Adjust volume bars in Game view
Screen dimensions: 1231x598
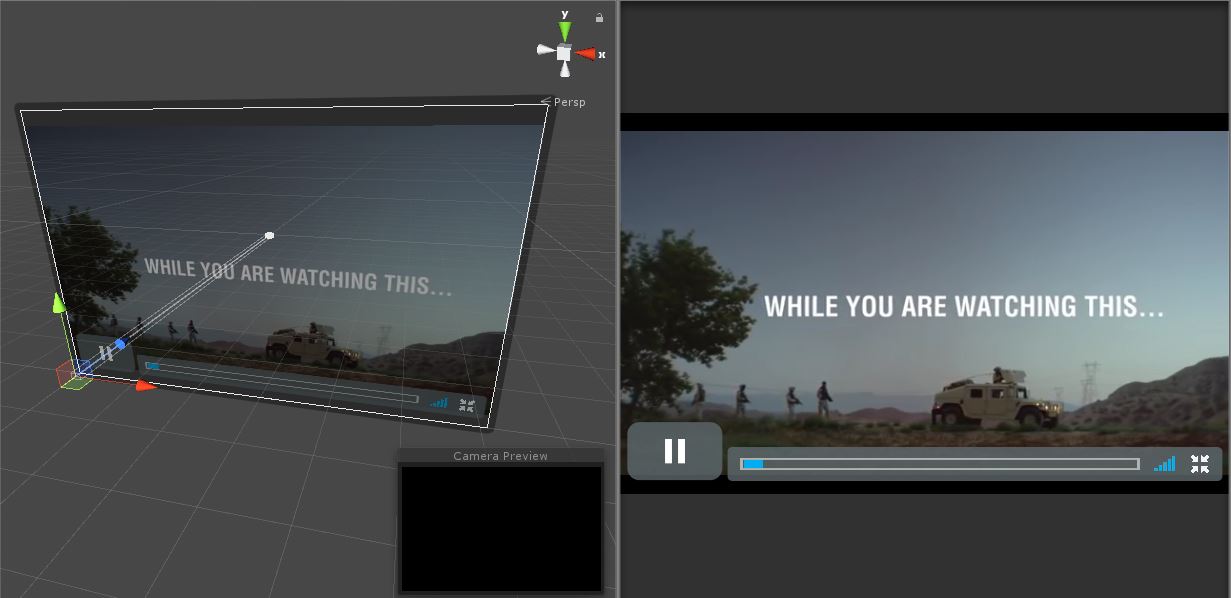coord(1164,464)
